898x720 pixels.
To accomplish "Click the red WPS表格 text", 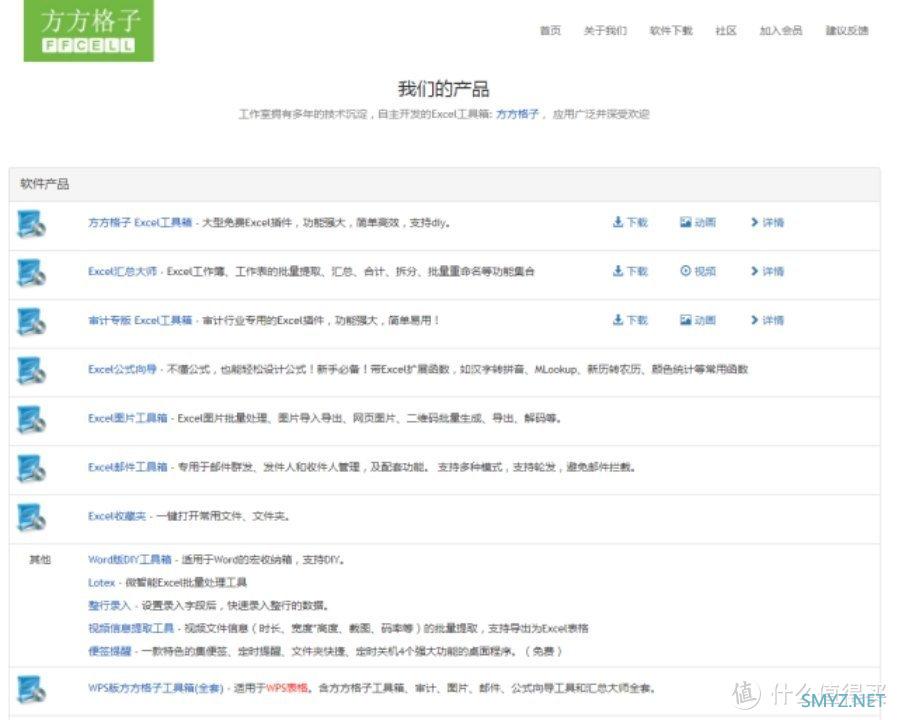I will (287, 688).
